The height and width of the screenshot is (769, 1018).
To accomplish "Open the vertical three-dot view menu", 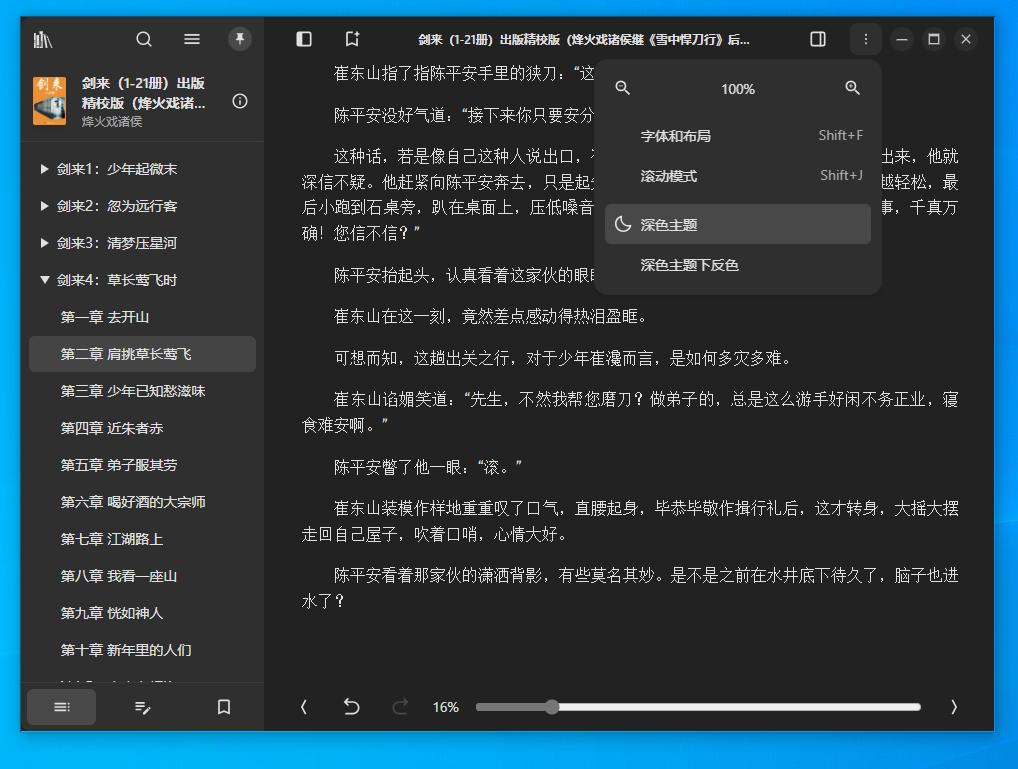I will (x=865, y=40).
